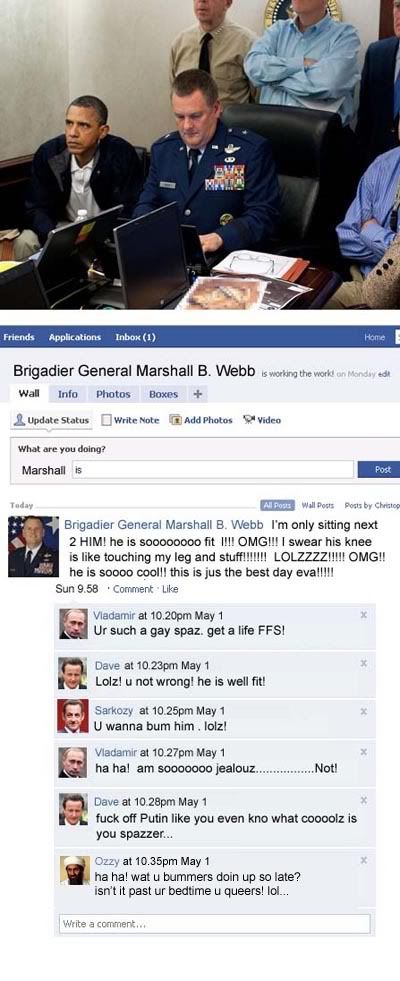400x981 pixels.
Task: Switch to the Info tab
Action: point(68,394)
